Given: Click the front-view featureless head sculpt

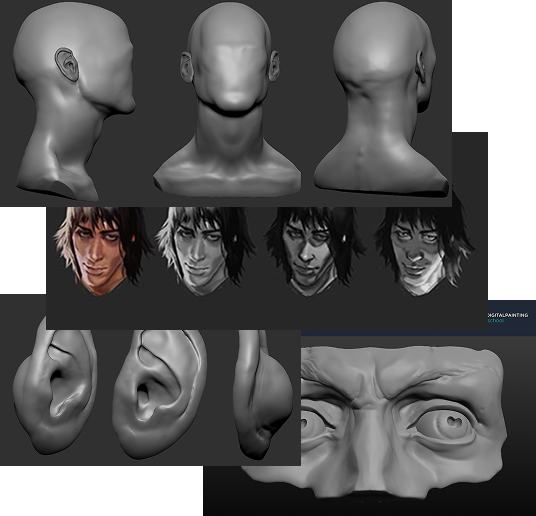Looking at the screenshot, I should click(228, 101).
